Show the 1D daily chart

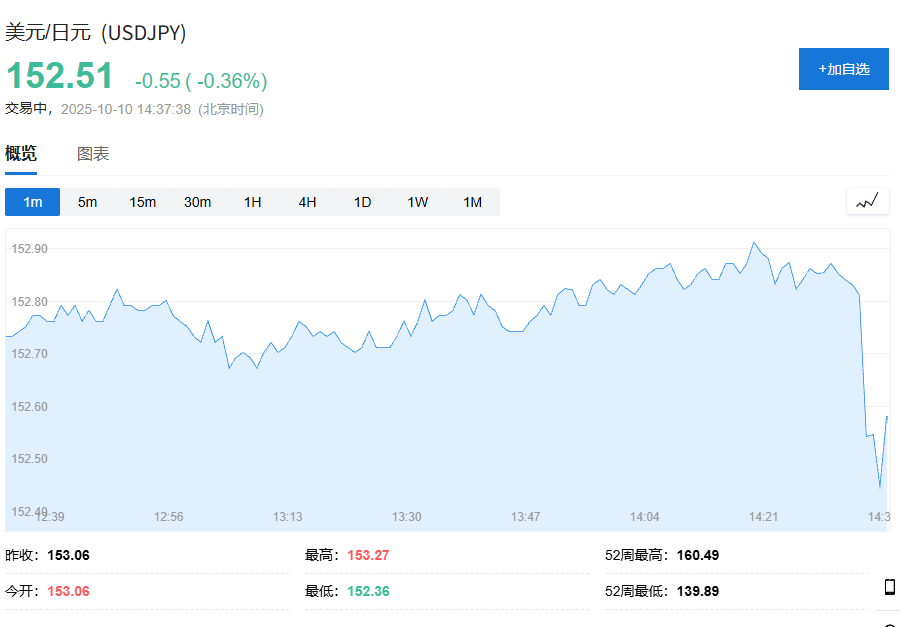click(x=362, y=202)
